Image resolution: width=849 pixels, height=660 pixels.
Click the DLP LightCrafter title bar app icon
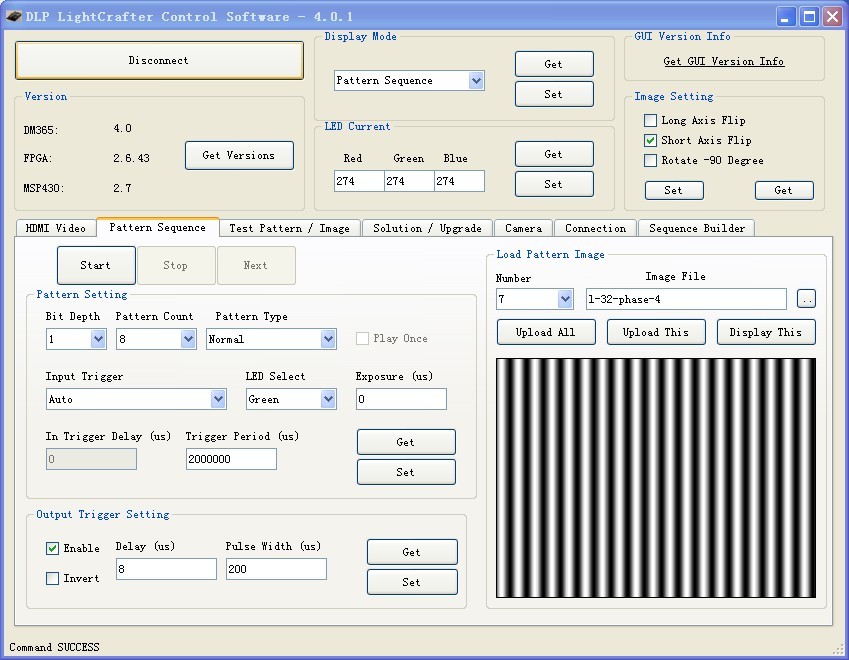click(14, 16)
